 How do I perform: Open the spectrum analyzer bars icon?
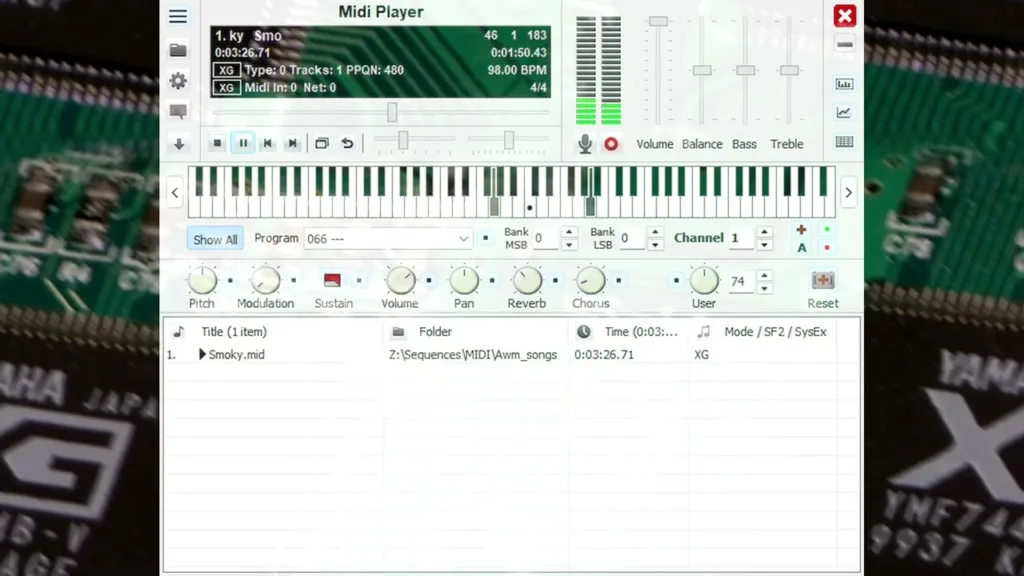tap(844, 84)
